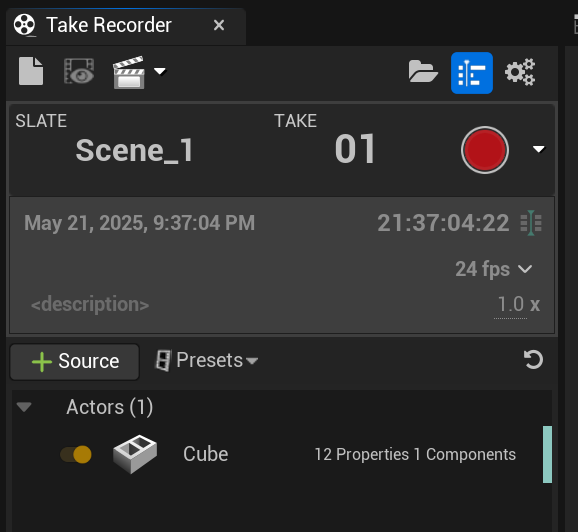Click the revert changes arrow icon
Screen dimensions: 578x532
(x=533, y=360)
